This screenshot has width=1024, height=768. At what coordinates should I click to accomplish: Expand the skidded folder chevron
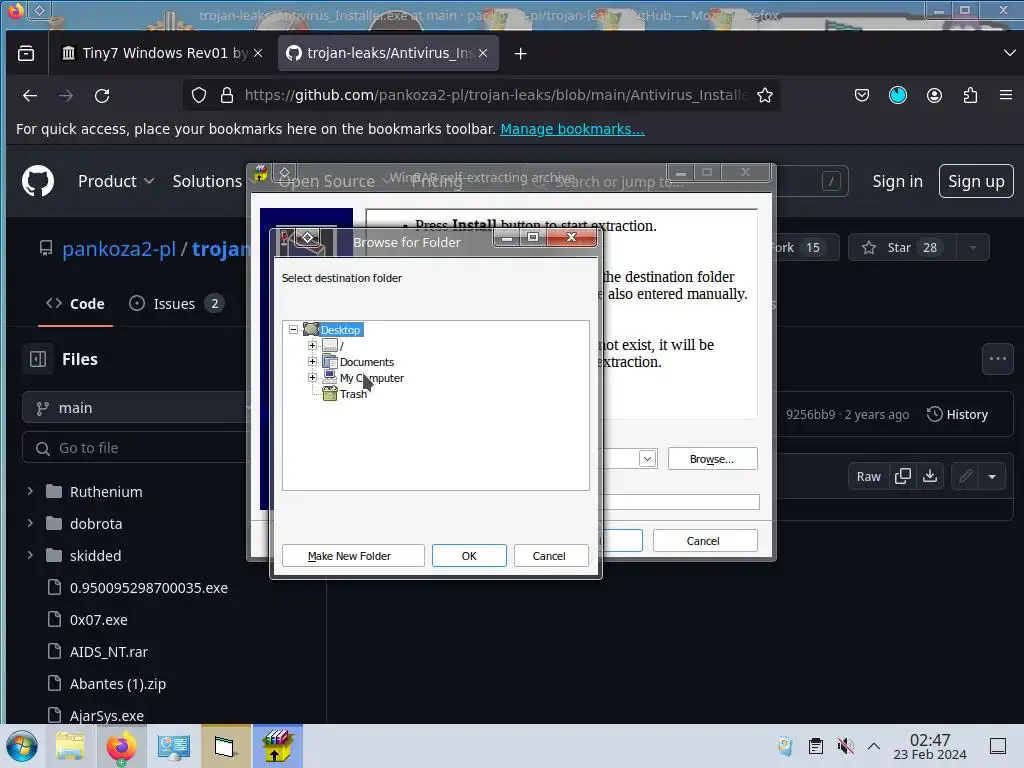[30, 555]
